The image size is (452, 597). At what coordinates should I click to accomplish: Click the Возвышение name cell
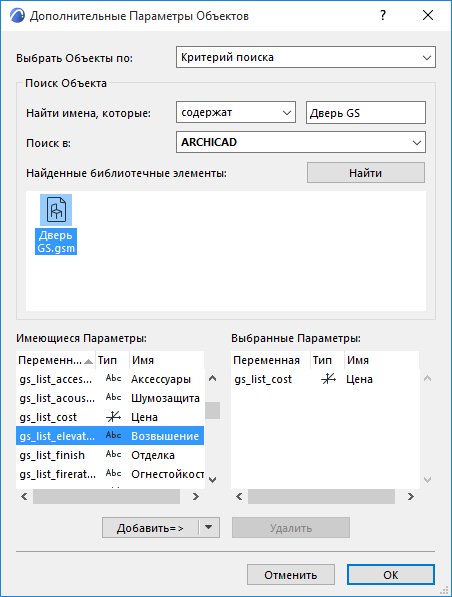(x=165, y=436)
